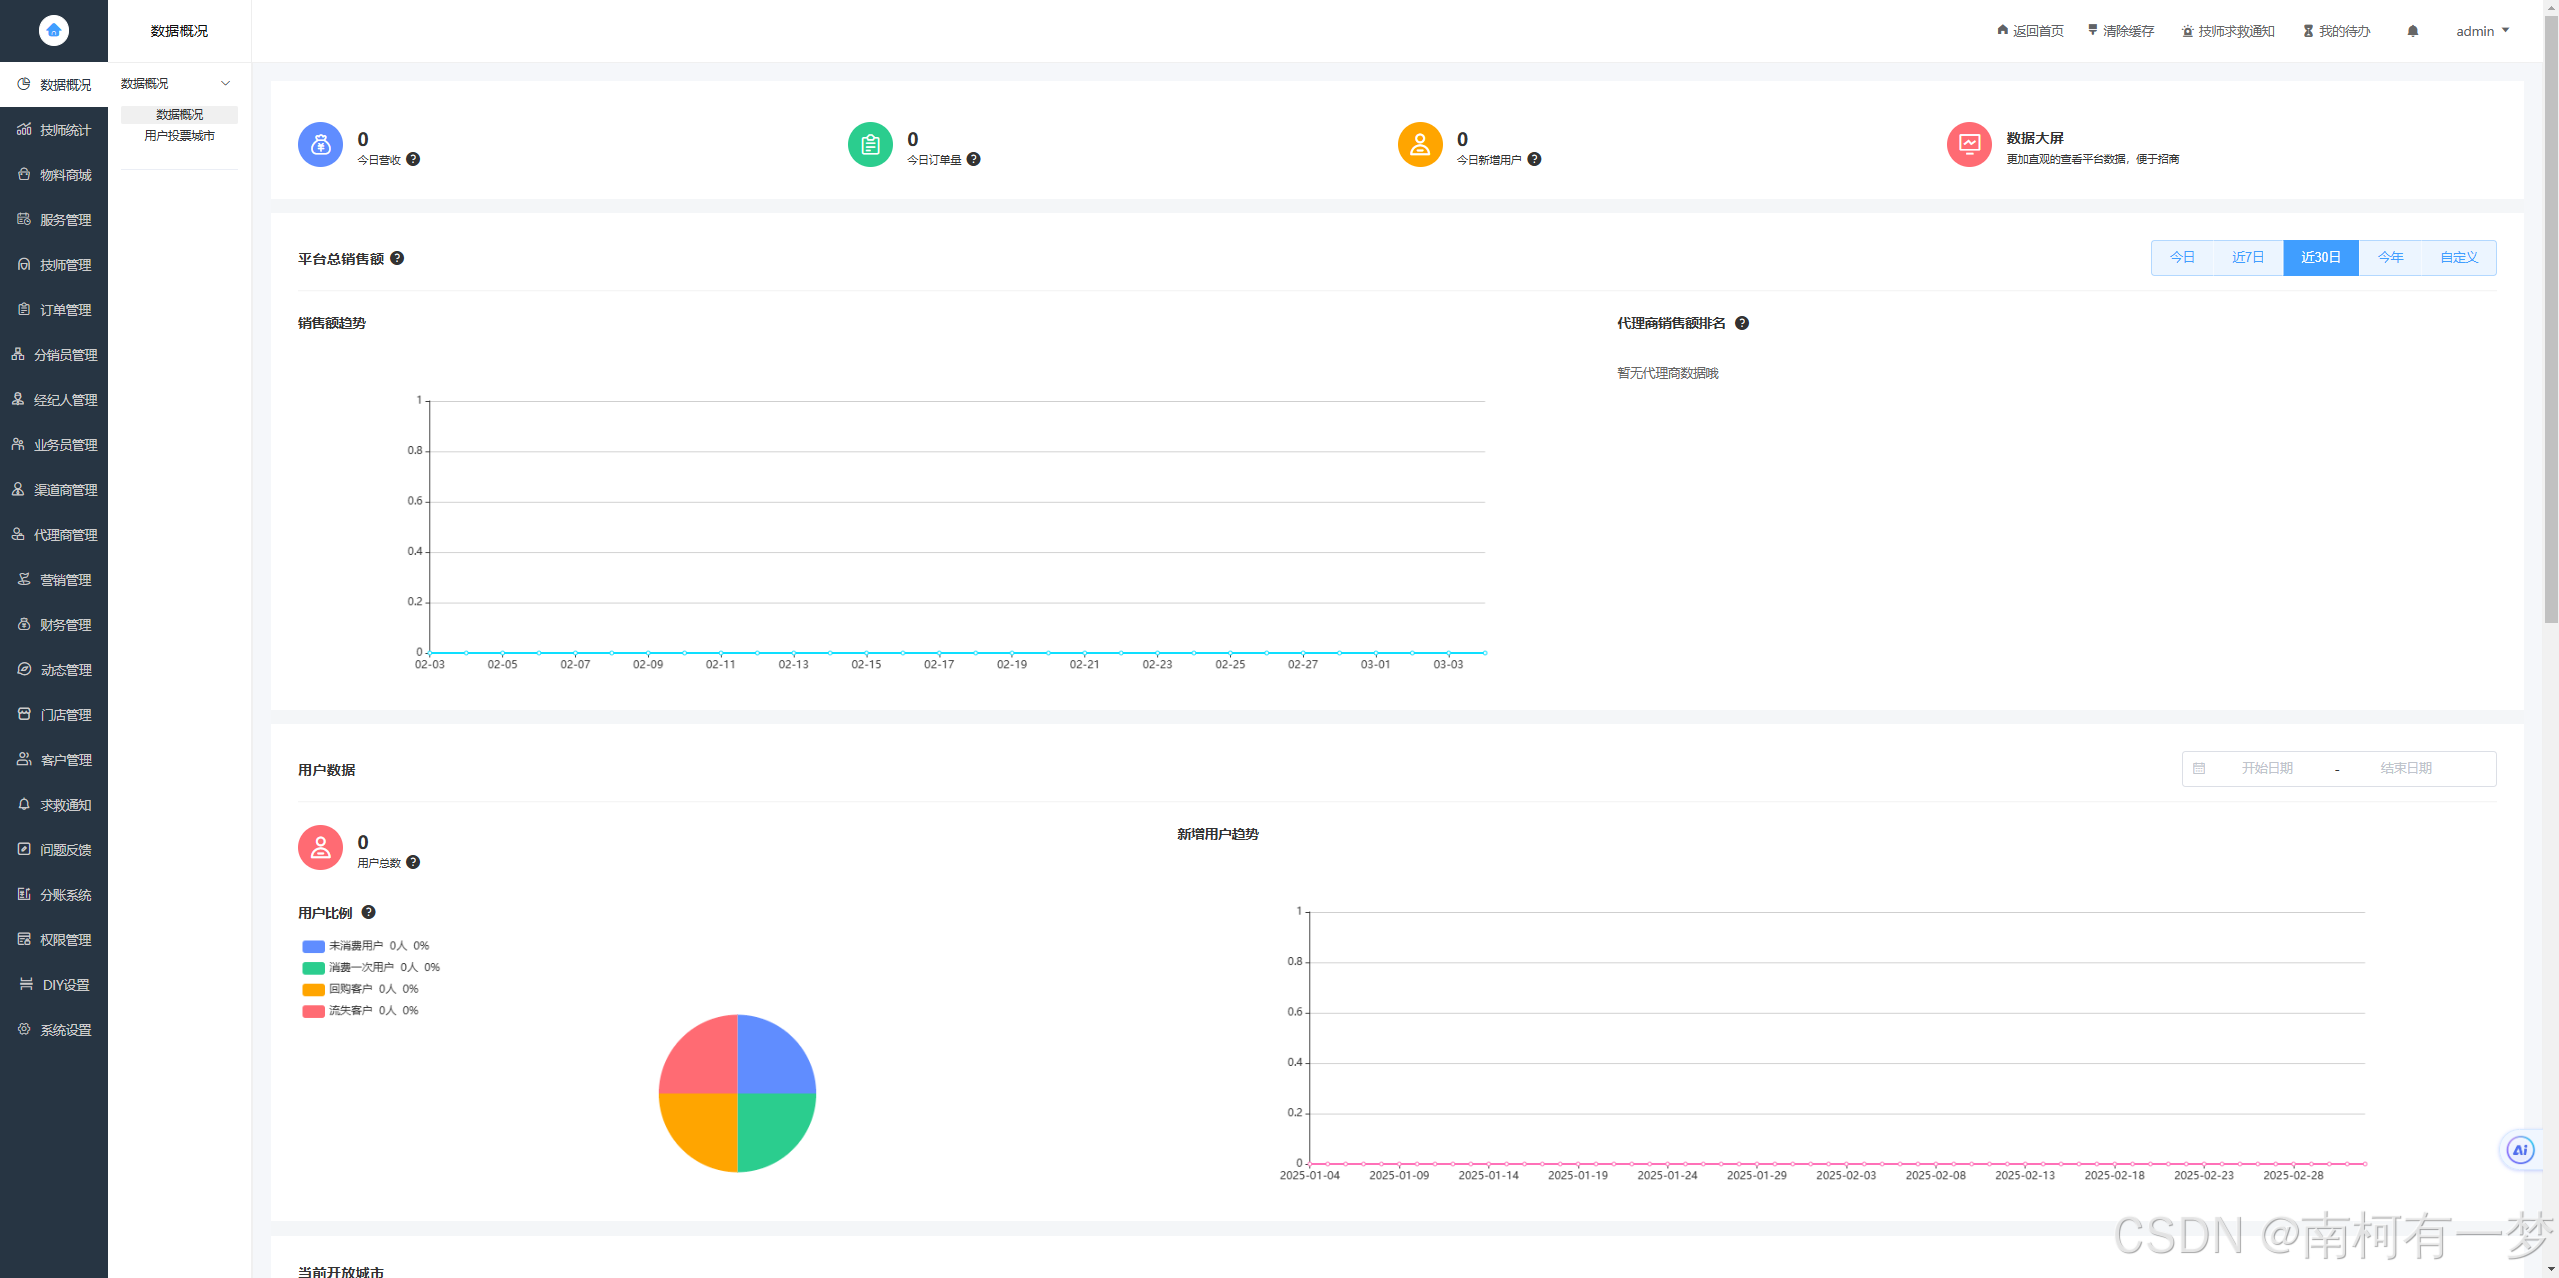Open 技师统计 from the sidebar
2559x1278 pixels.
point(54,130)
